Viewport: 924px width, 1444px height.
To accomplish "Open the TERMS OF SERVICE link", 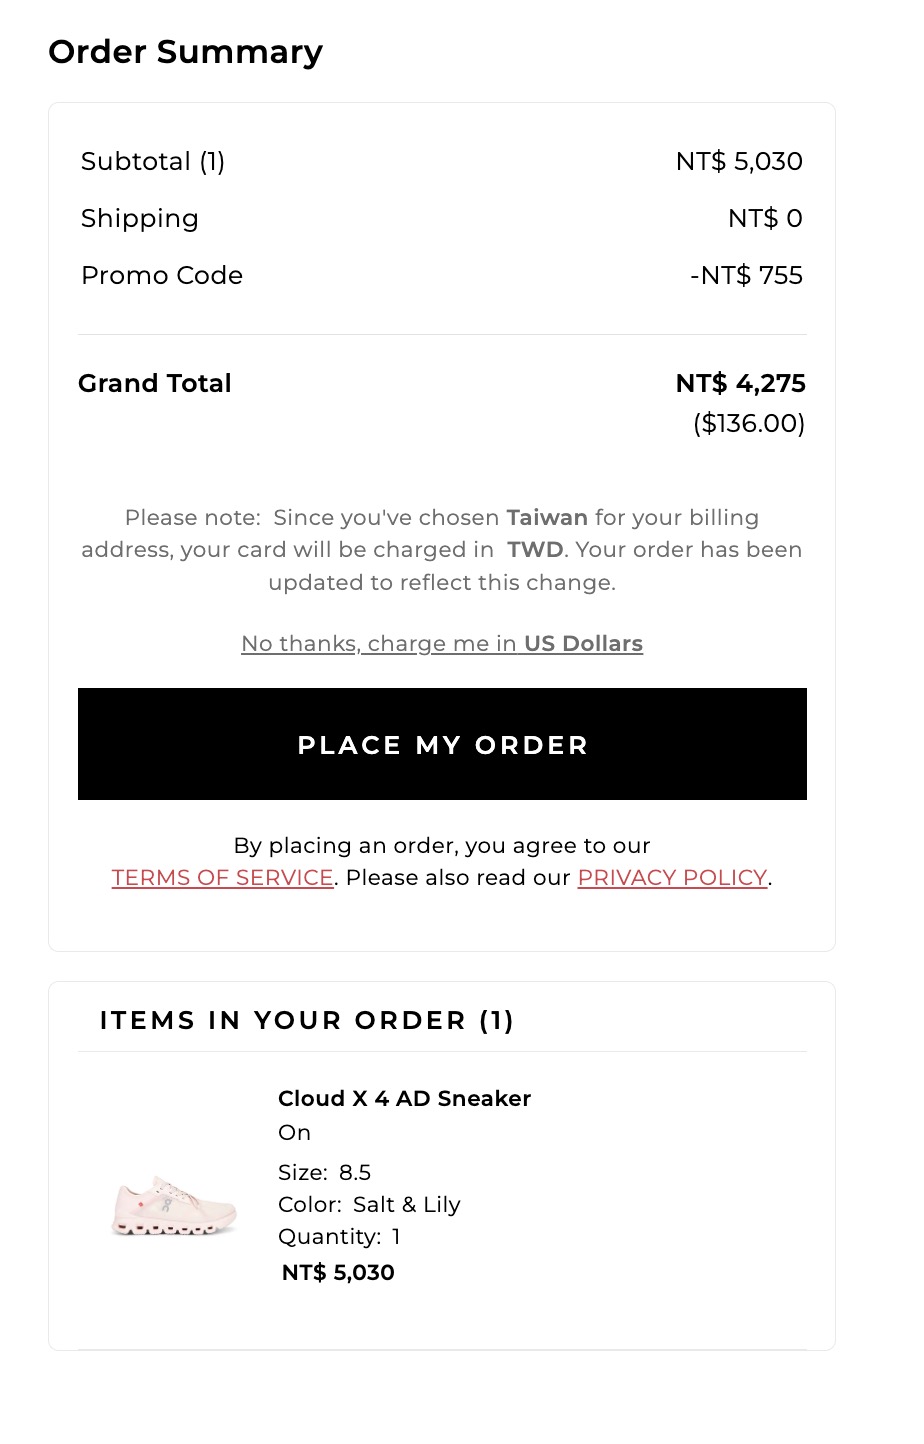I will click(x=222, y=877).
